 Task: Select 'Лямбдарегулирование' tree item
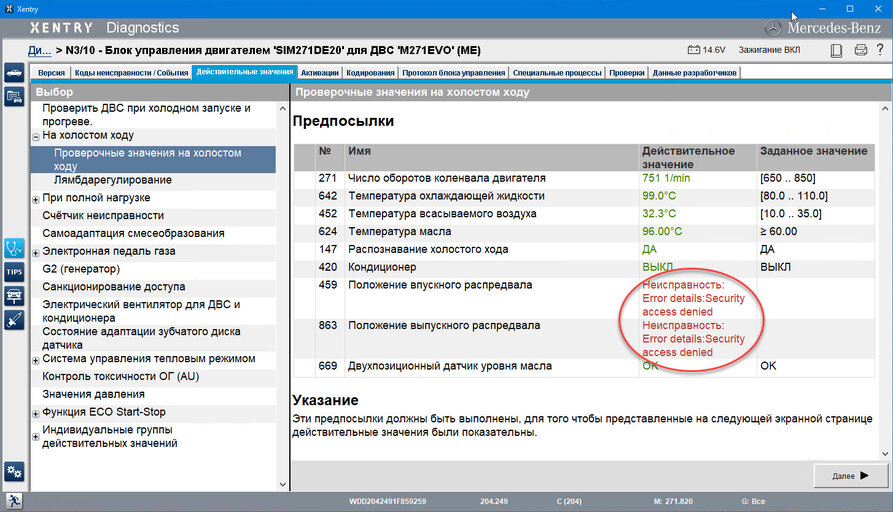(x=113, y=180)
